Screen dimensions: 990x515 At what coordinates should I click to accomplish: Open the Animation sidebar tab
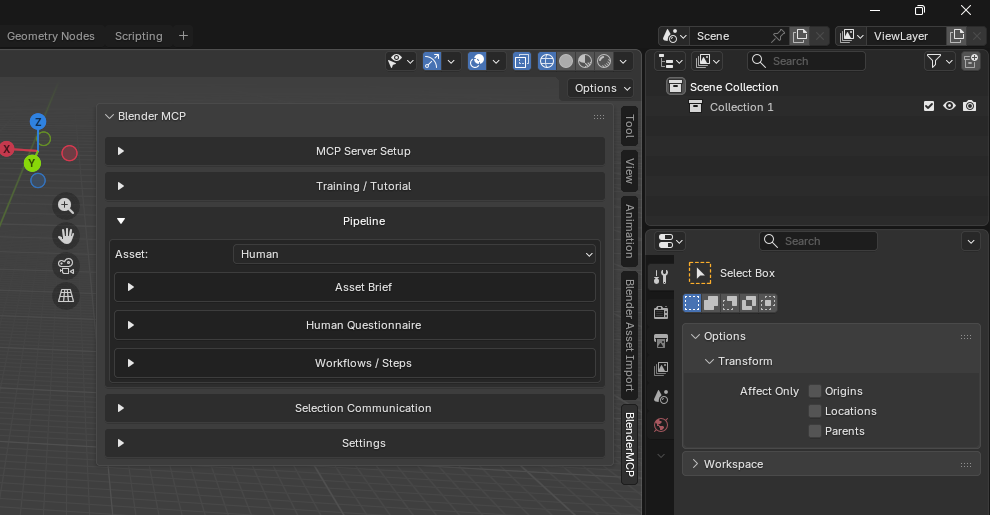(629, 231)
